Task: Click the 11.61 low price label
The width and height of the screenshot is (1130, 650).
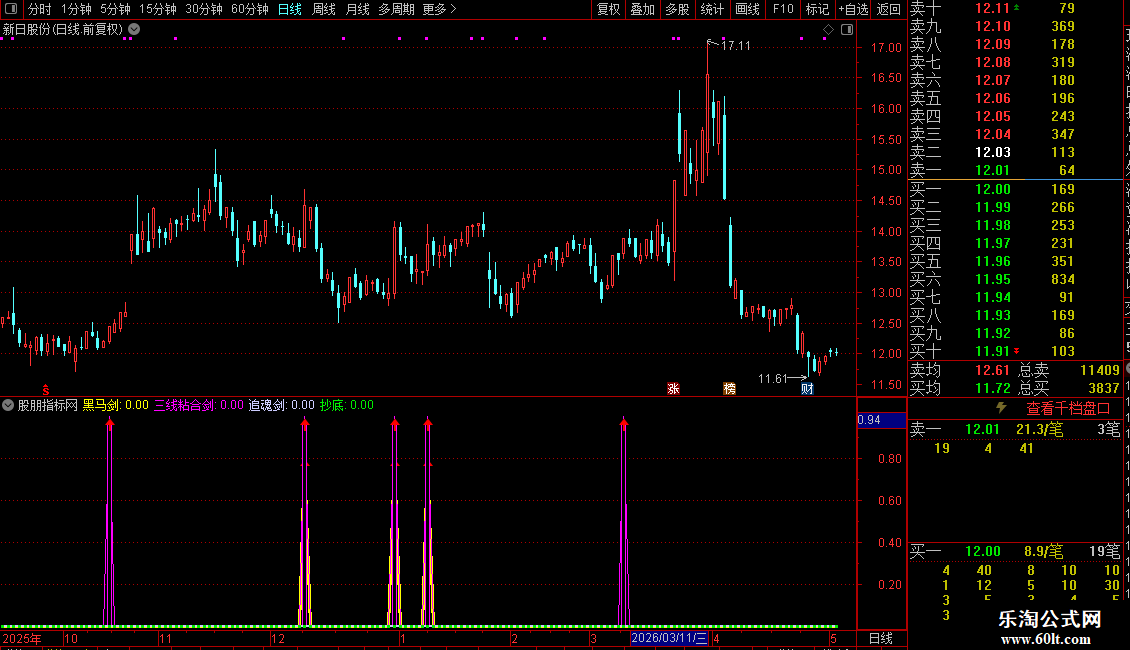Action: [773, 378]
